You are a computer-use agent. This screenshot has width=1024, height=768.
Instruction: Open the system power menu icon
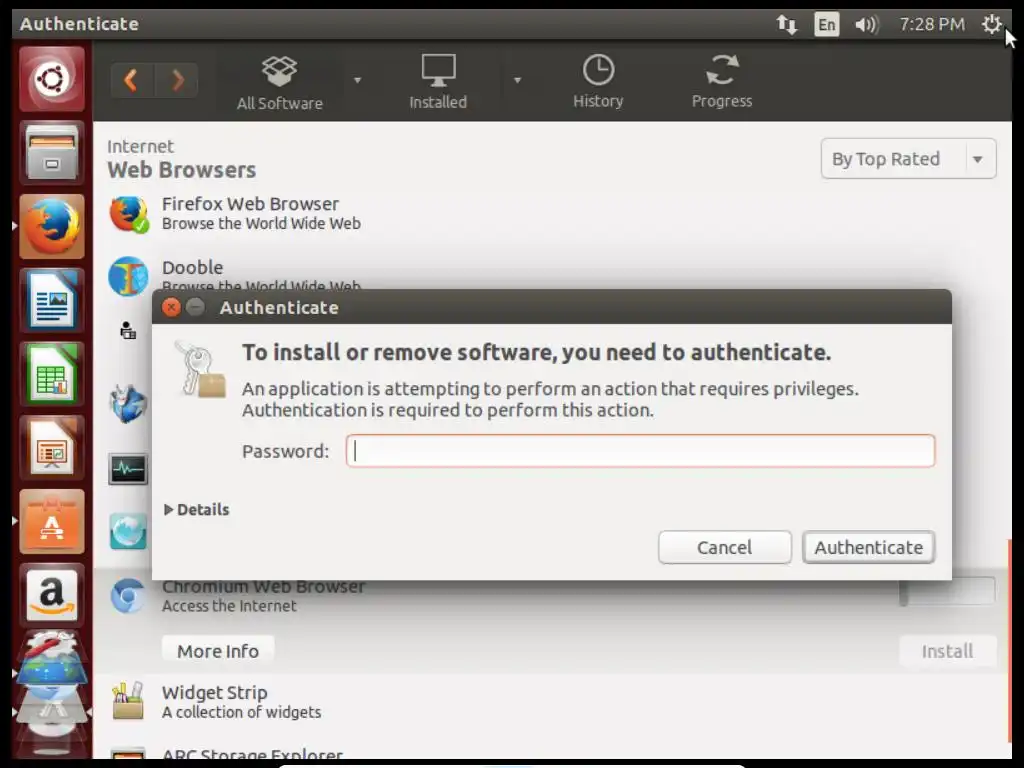(991, 24)
